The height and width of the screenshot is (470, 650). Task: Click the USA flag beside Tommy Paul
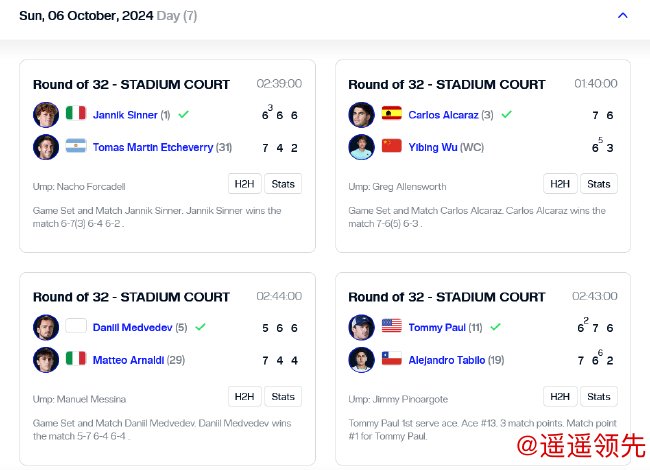392,326
